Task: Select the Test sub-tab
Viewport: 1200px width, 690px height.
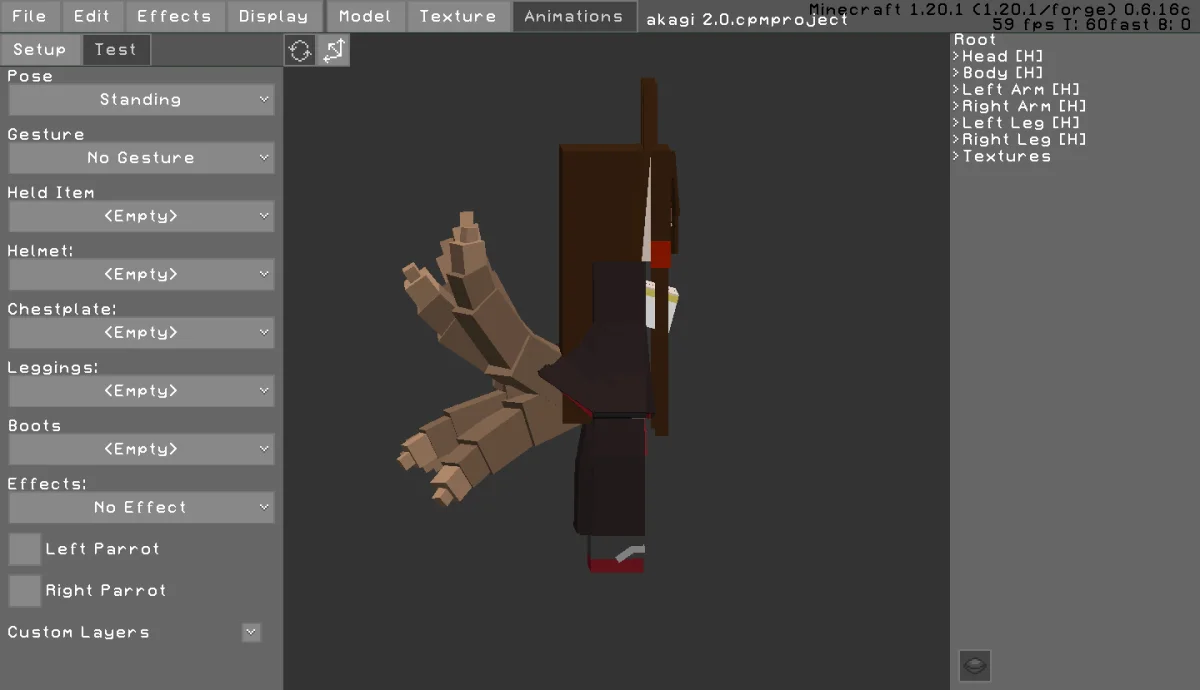Action: click(116, 49)
